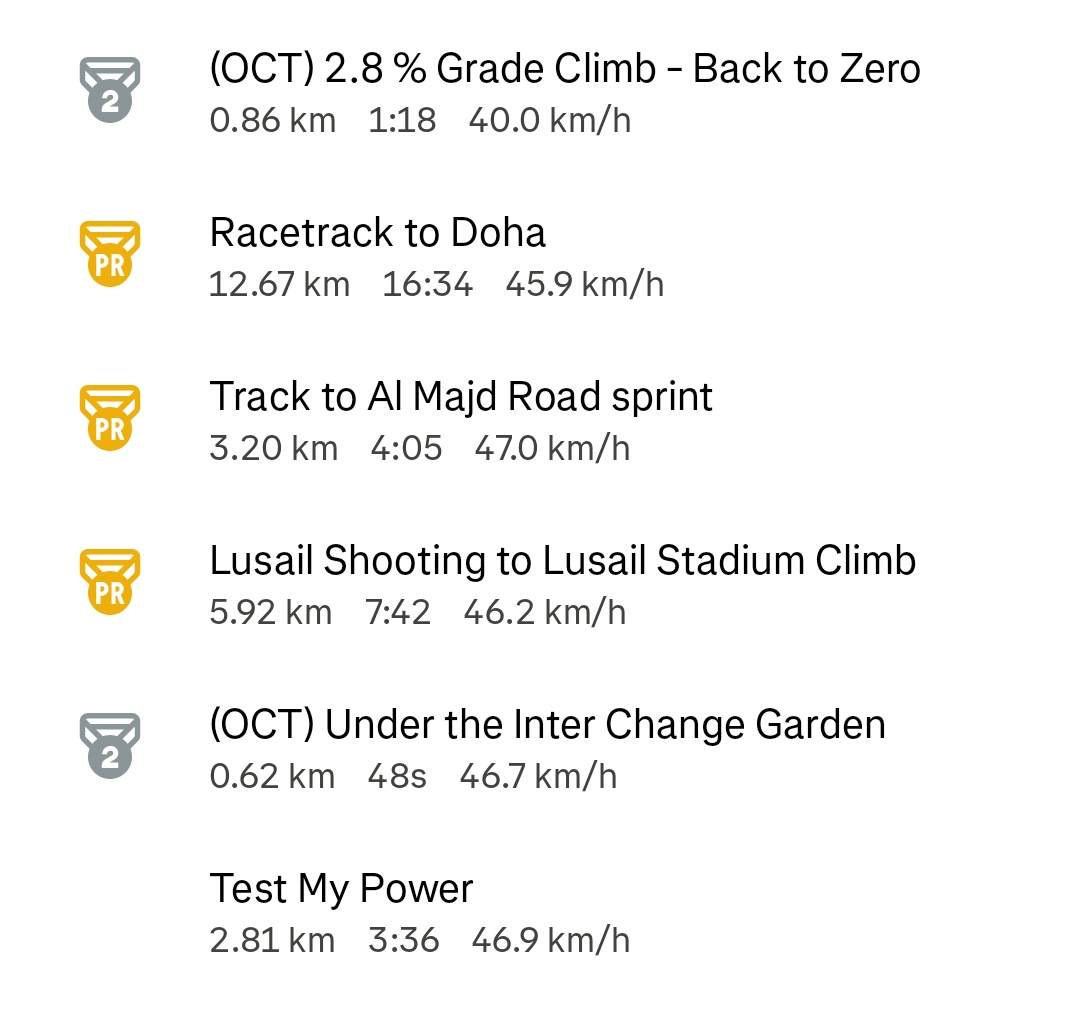
Task: Open the Test My Power segment
Action: pos(341,889)
